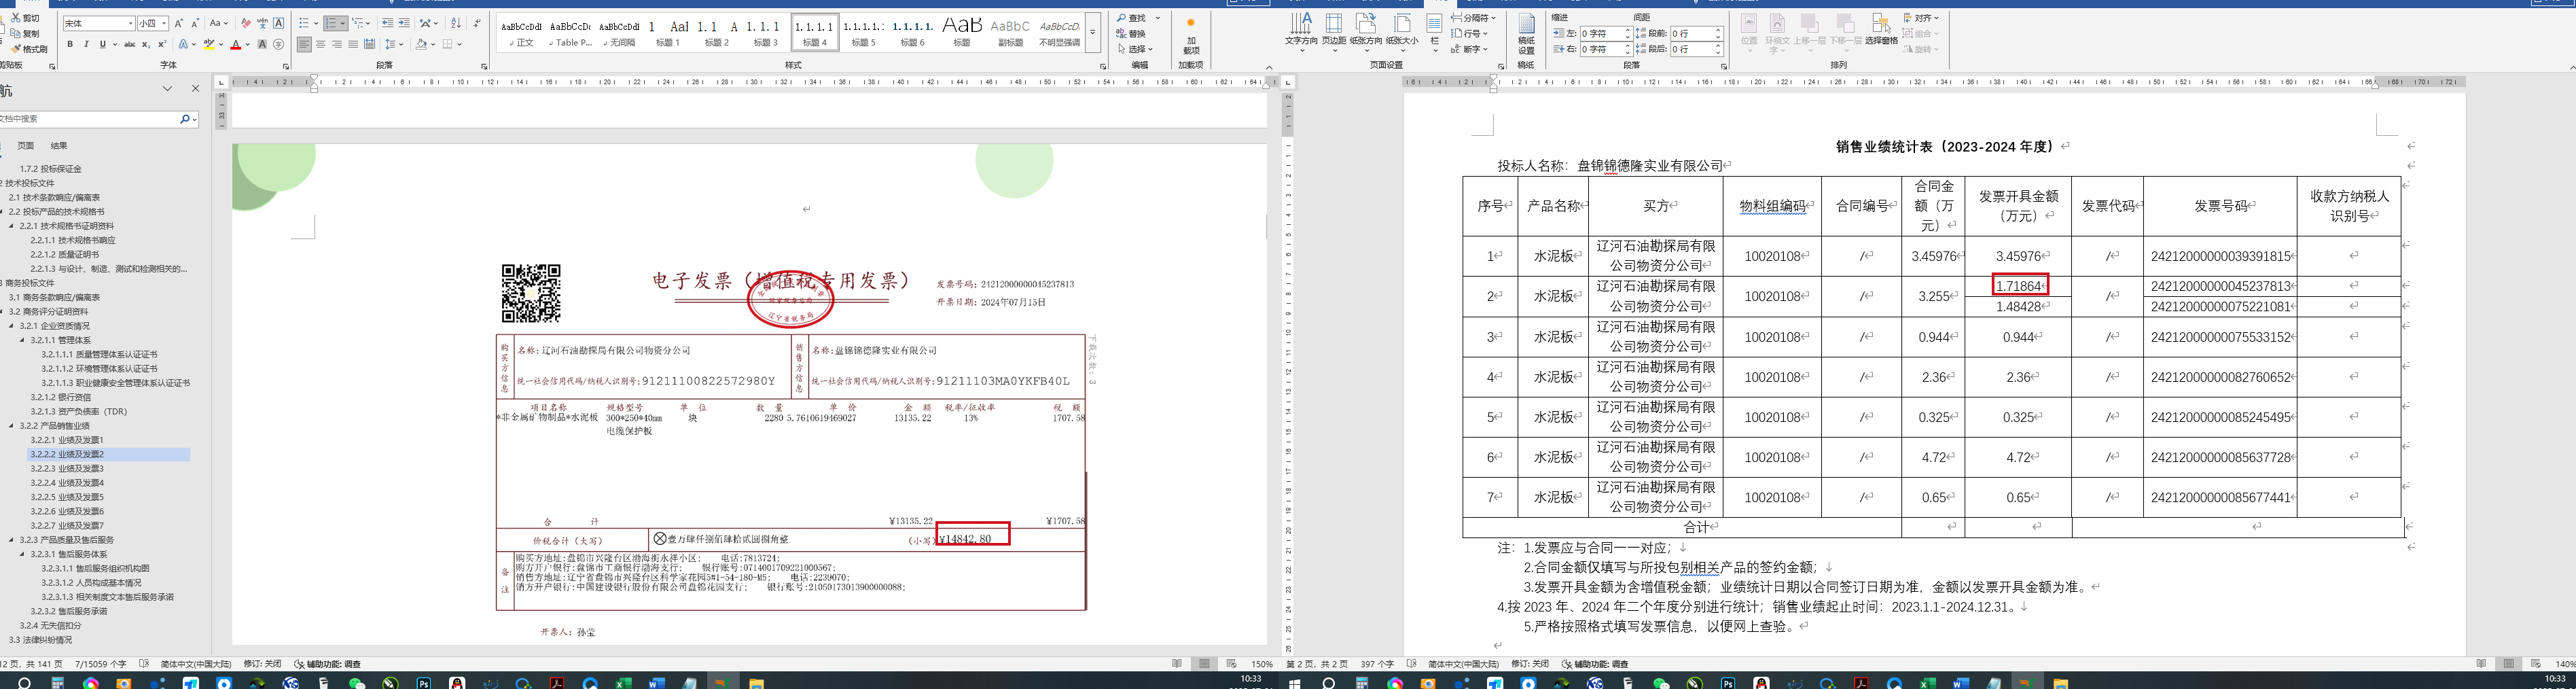Center align the paragraph
2576x689 pixels.
[x=320, y=44]
